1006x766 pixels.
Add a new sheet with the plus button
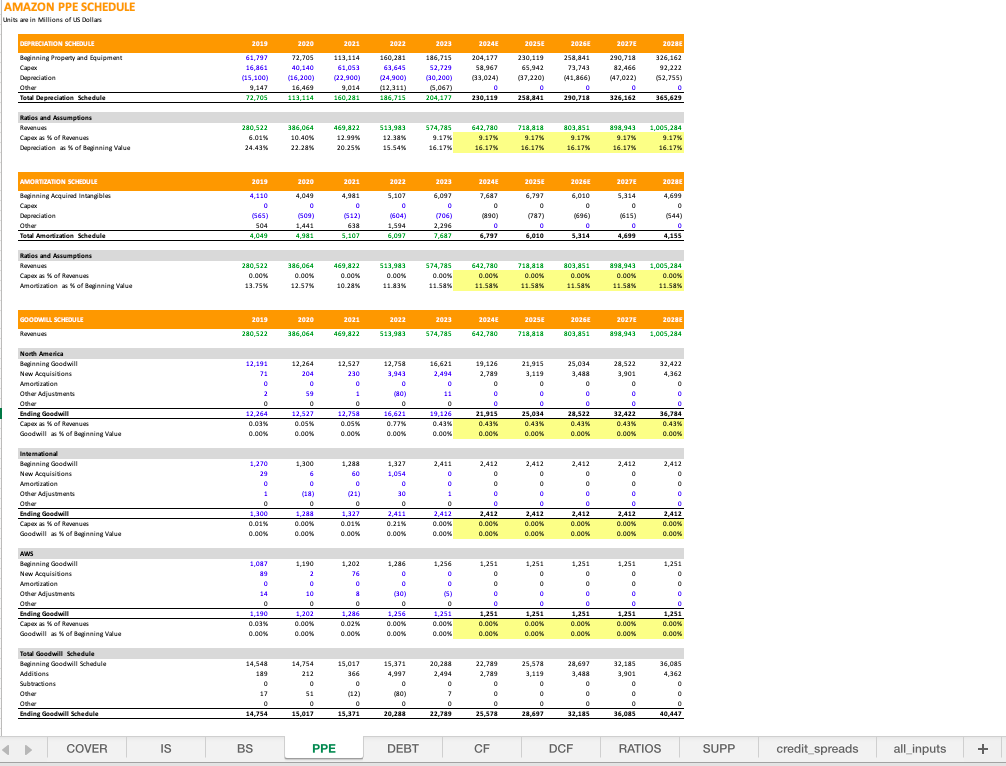982,749
